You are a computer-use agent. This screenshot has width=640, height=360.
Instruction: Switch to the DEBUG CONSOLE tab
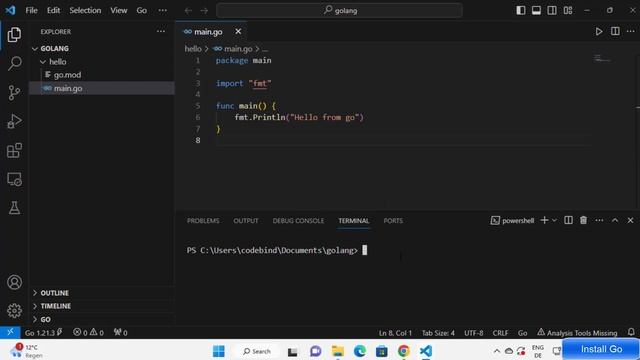pos(298,220)
